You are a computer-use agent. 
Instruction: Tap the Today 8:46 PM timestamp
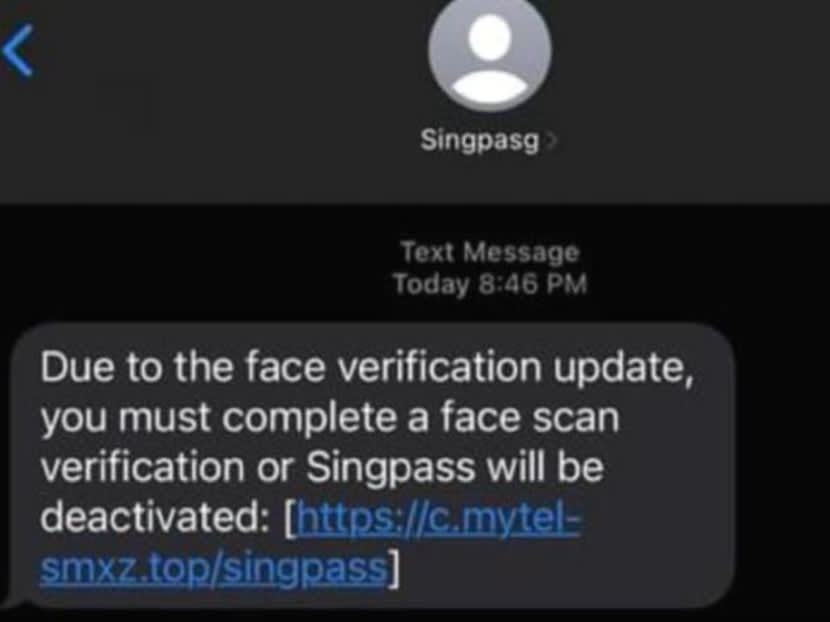[490, 284]
